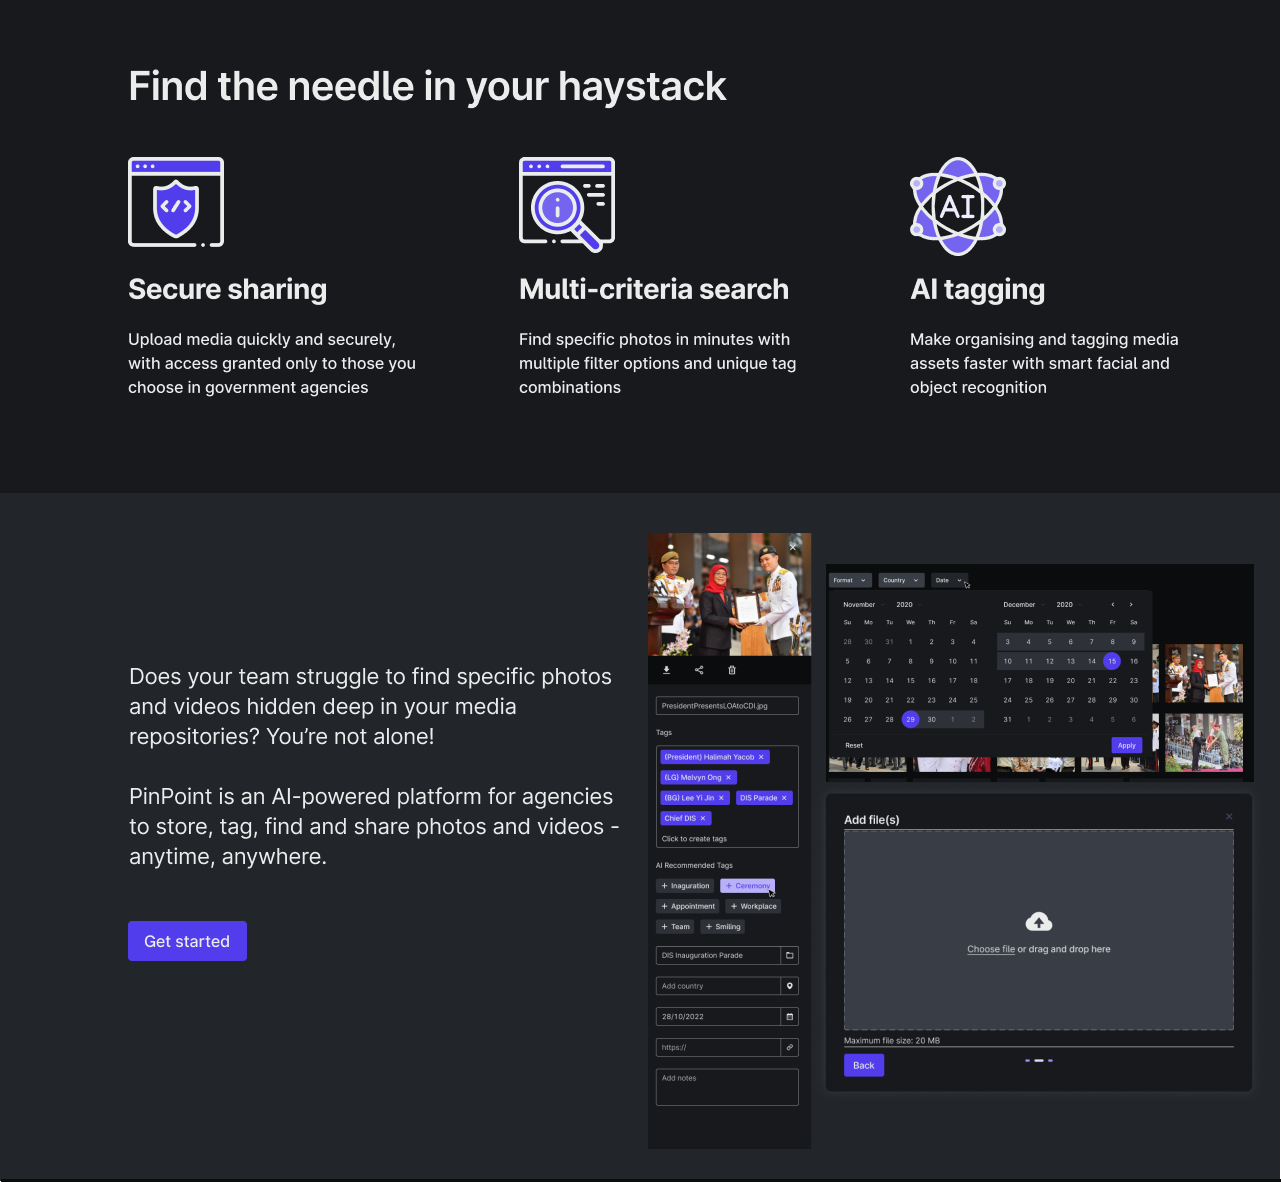Image resolution: width=1281 pixels, height=1182 pixels.
Task: Click the Add notes text area
Action: [x=727, y=1087]
